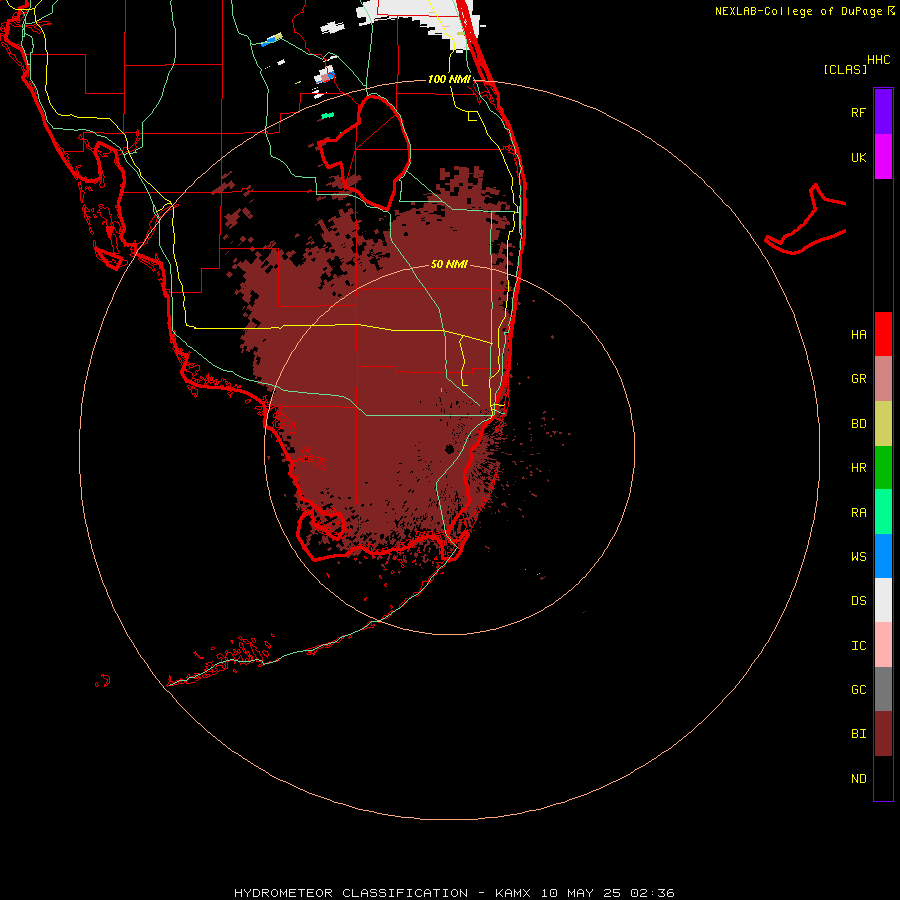The width and height of the screenshot is (900, 900).
Task: Click the GC legend label
Action: pos(858,690)
